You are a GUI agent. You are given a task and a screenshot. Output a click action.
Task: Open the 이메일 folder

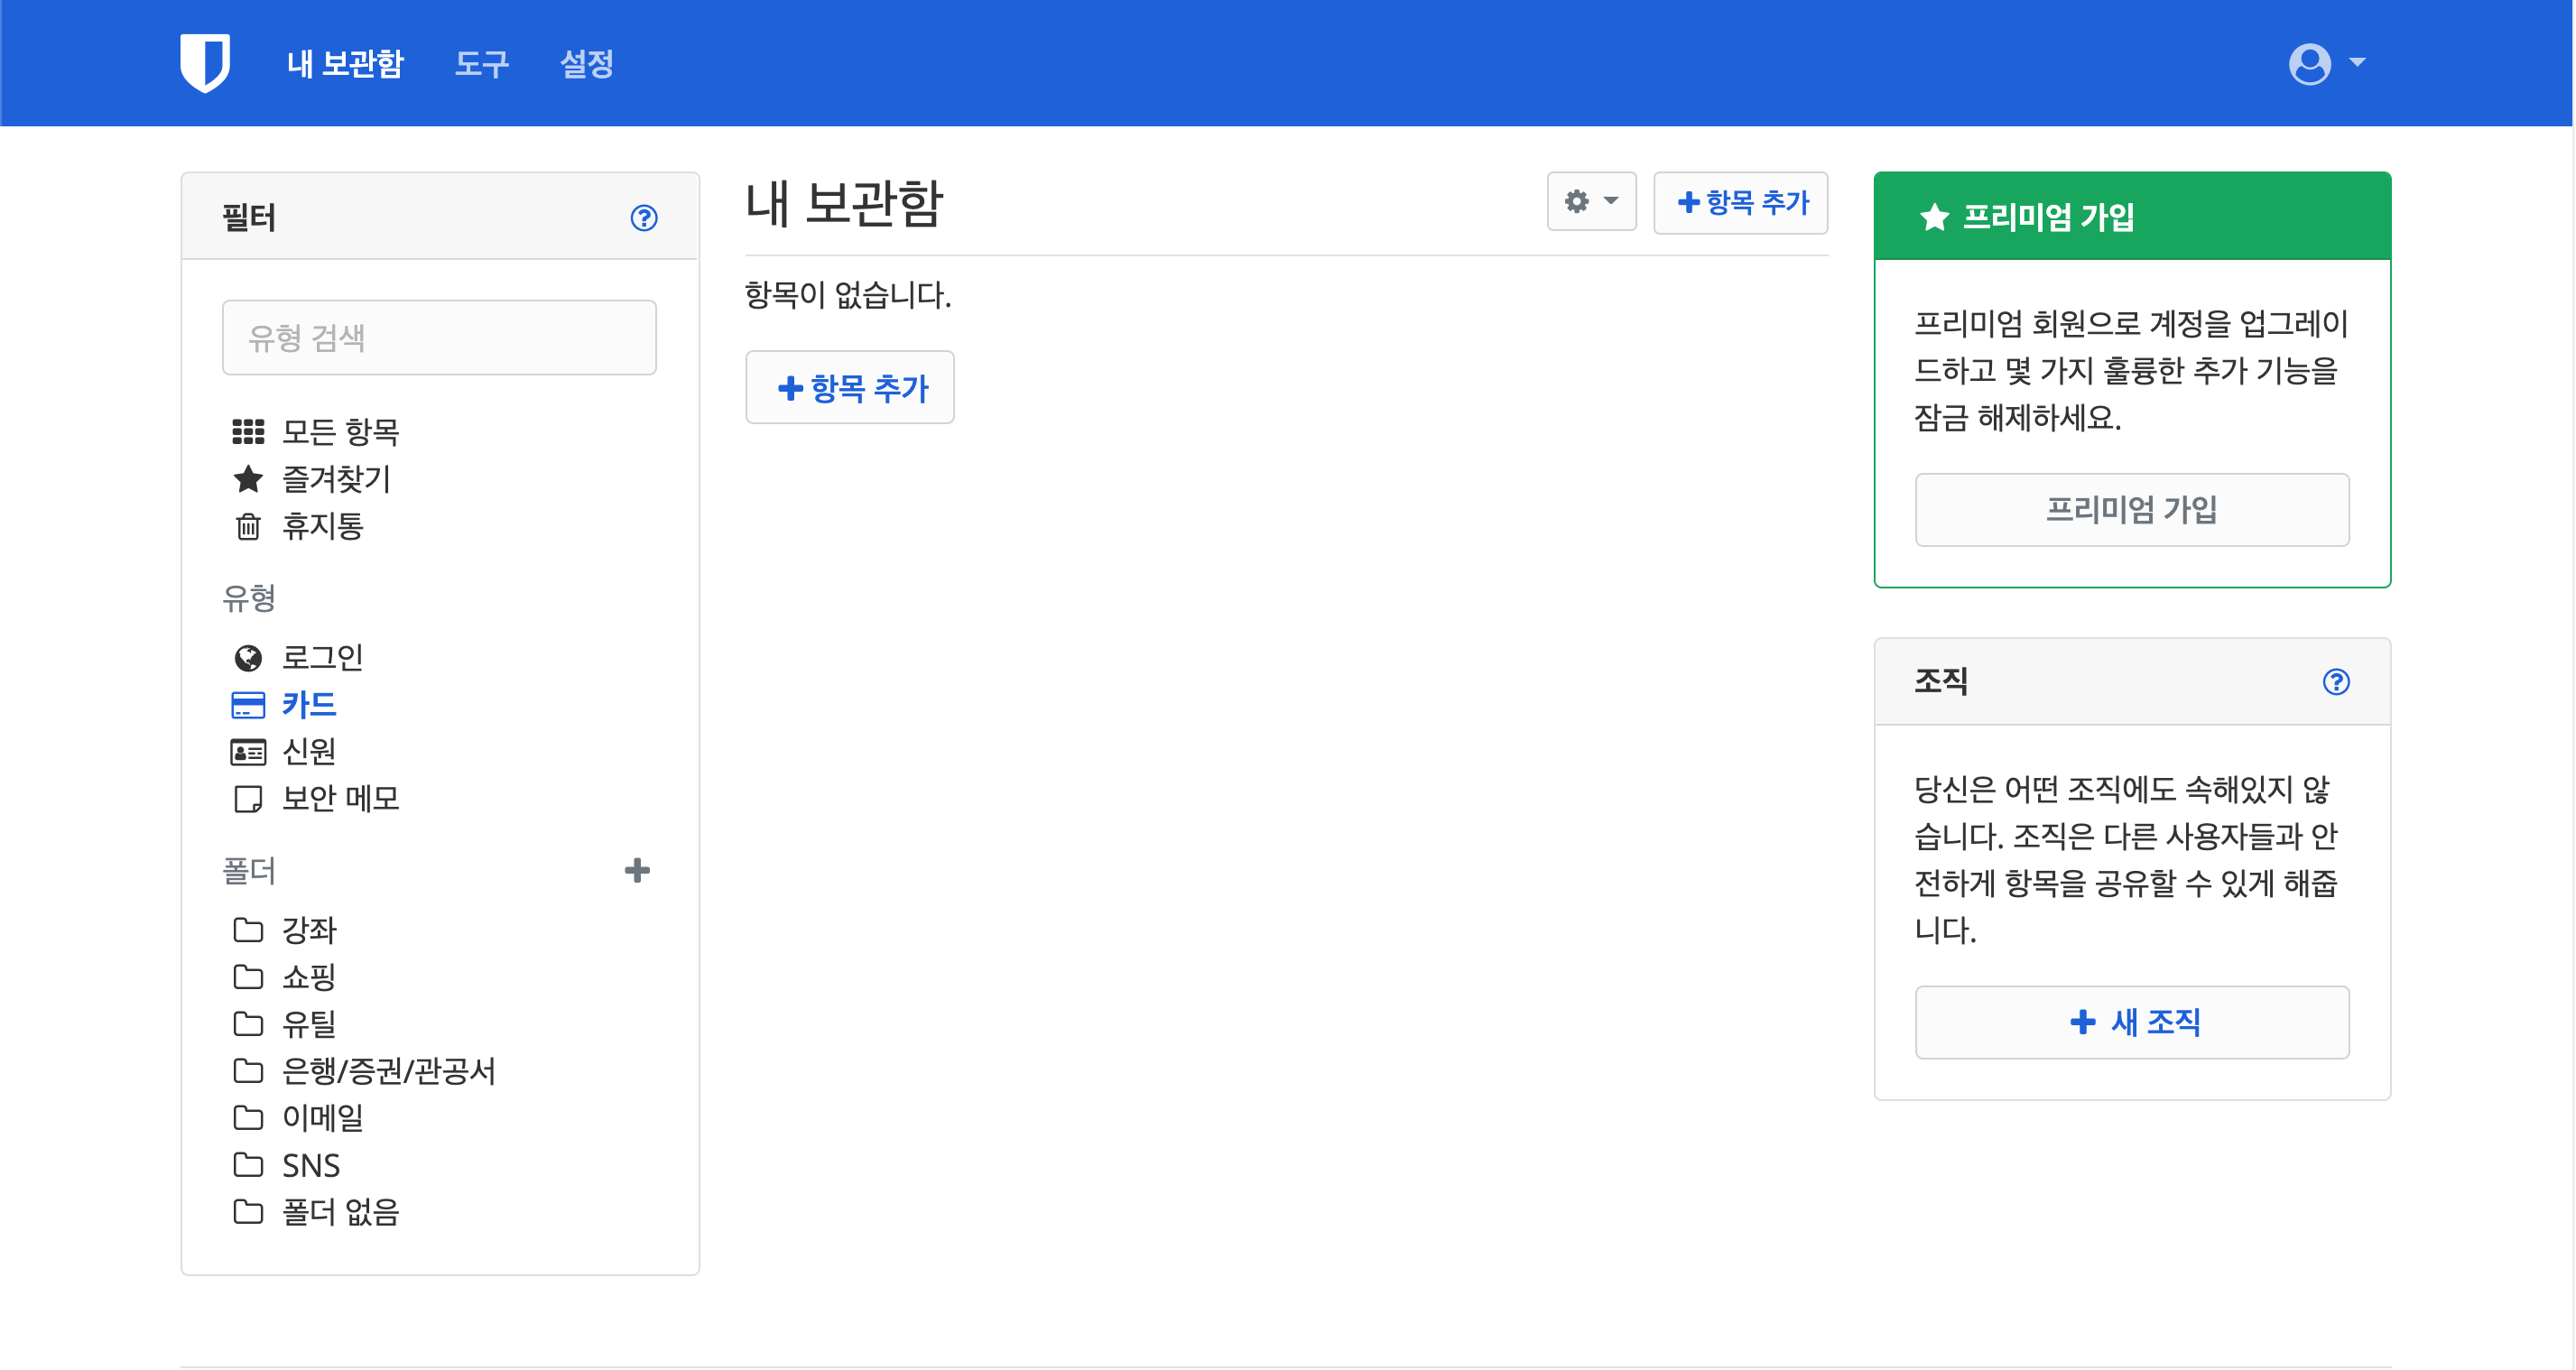[x=323, y=1117]
